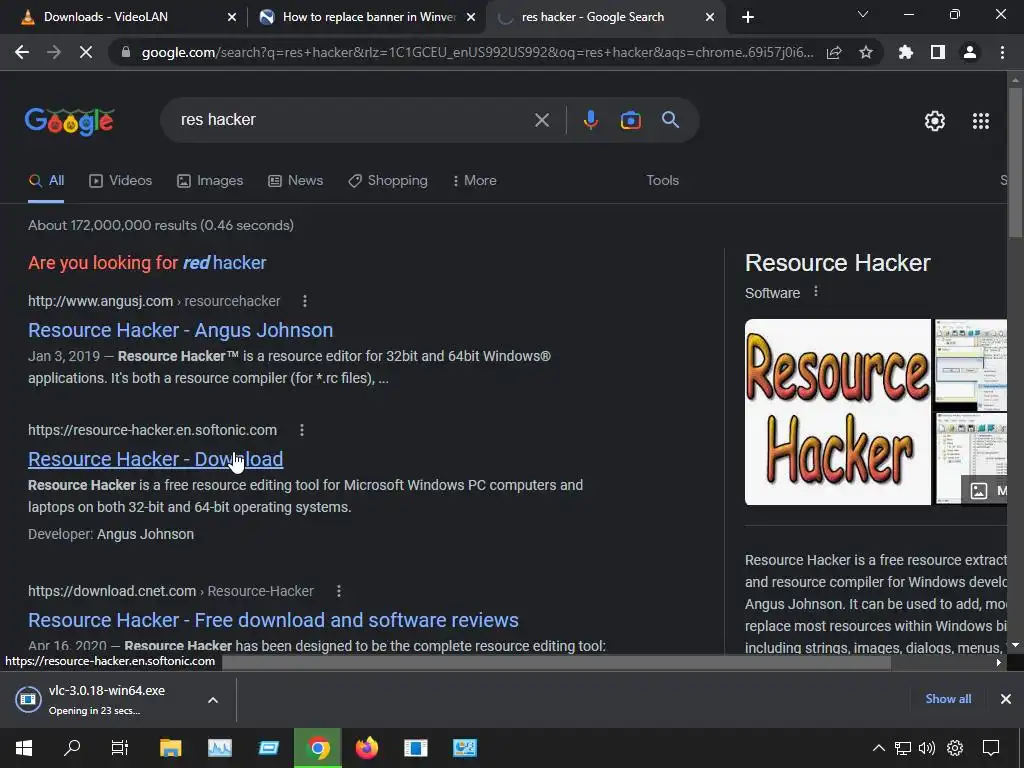Open Chrome three-dot menu
1024x768 pixels.
click(1002, 52)
